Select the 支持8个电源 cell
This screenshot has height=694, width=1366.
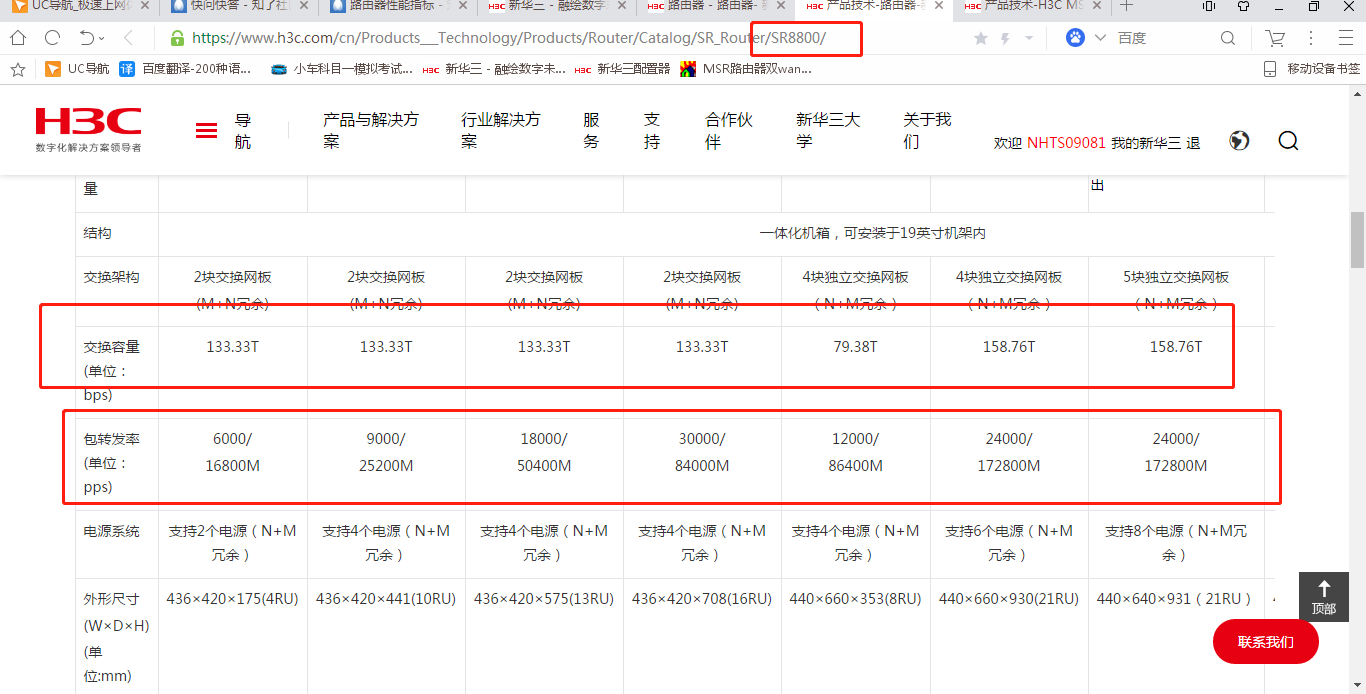(1176, 543)
